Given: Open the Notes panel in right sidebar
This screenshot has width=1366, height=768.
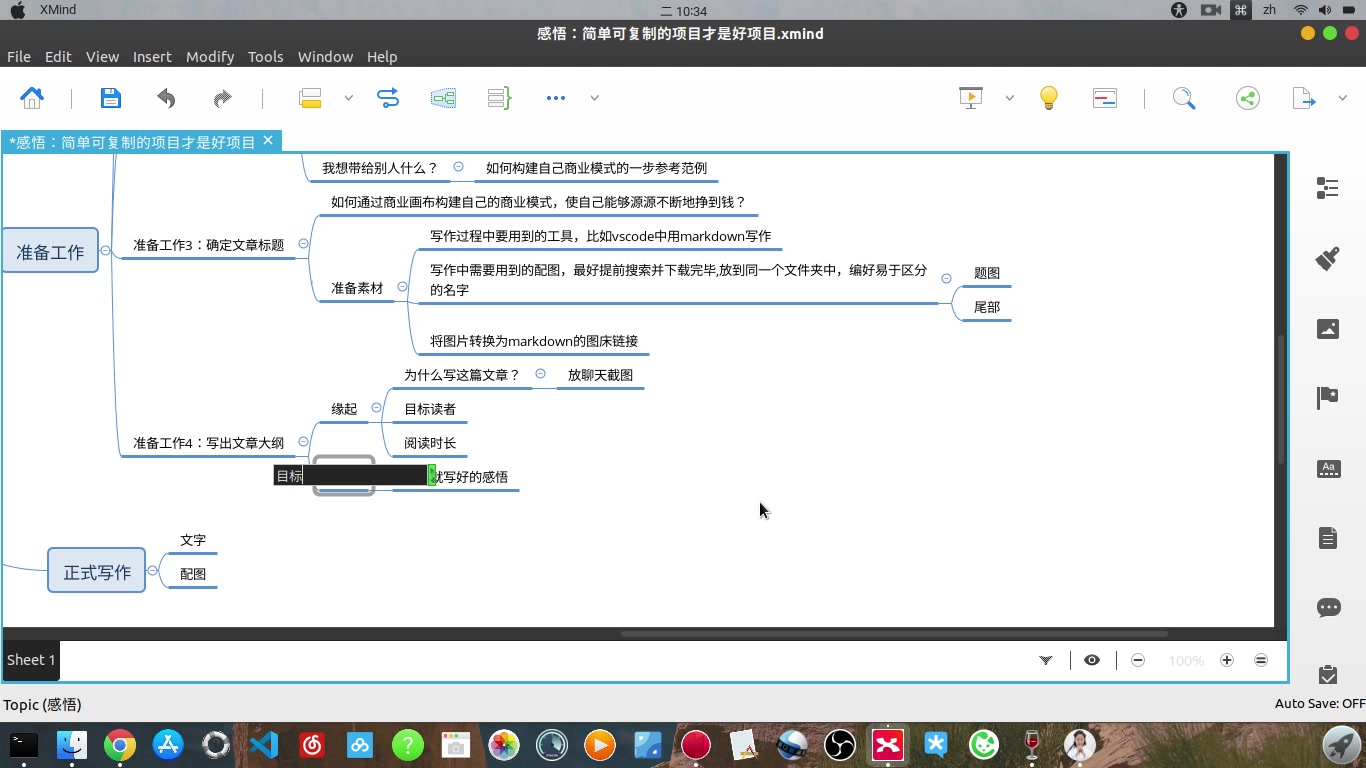Looking at the screenshot, I should [1327, 538].
